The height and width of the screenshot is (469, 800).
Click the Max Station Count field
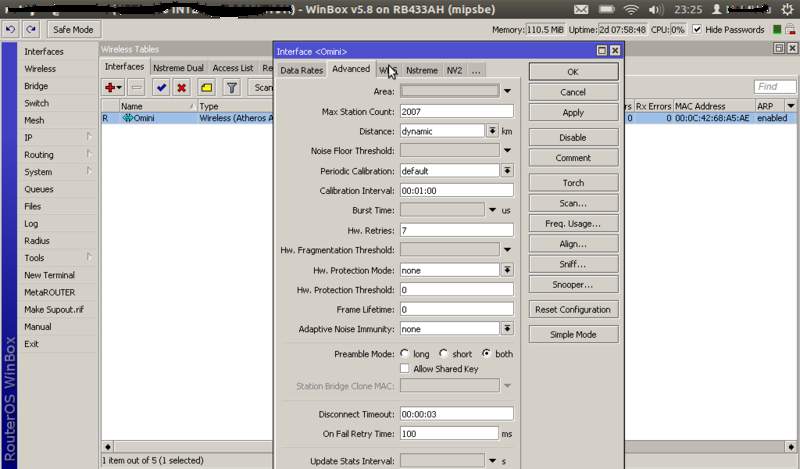coord(456,111)
